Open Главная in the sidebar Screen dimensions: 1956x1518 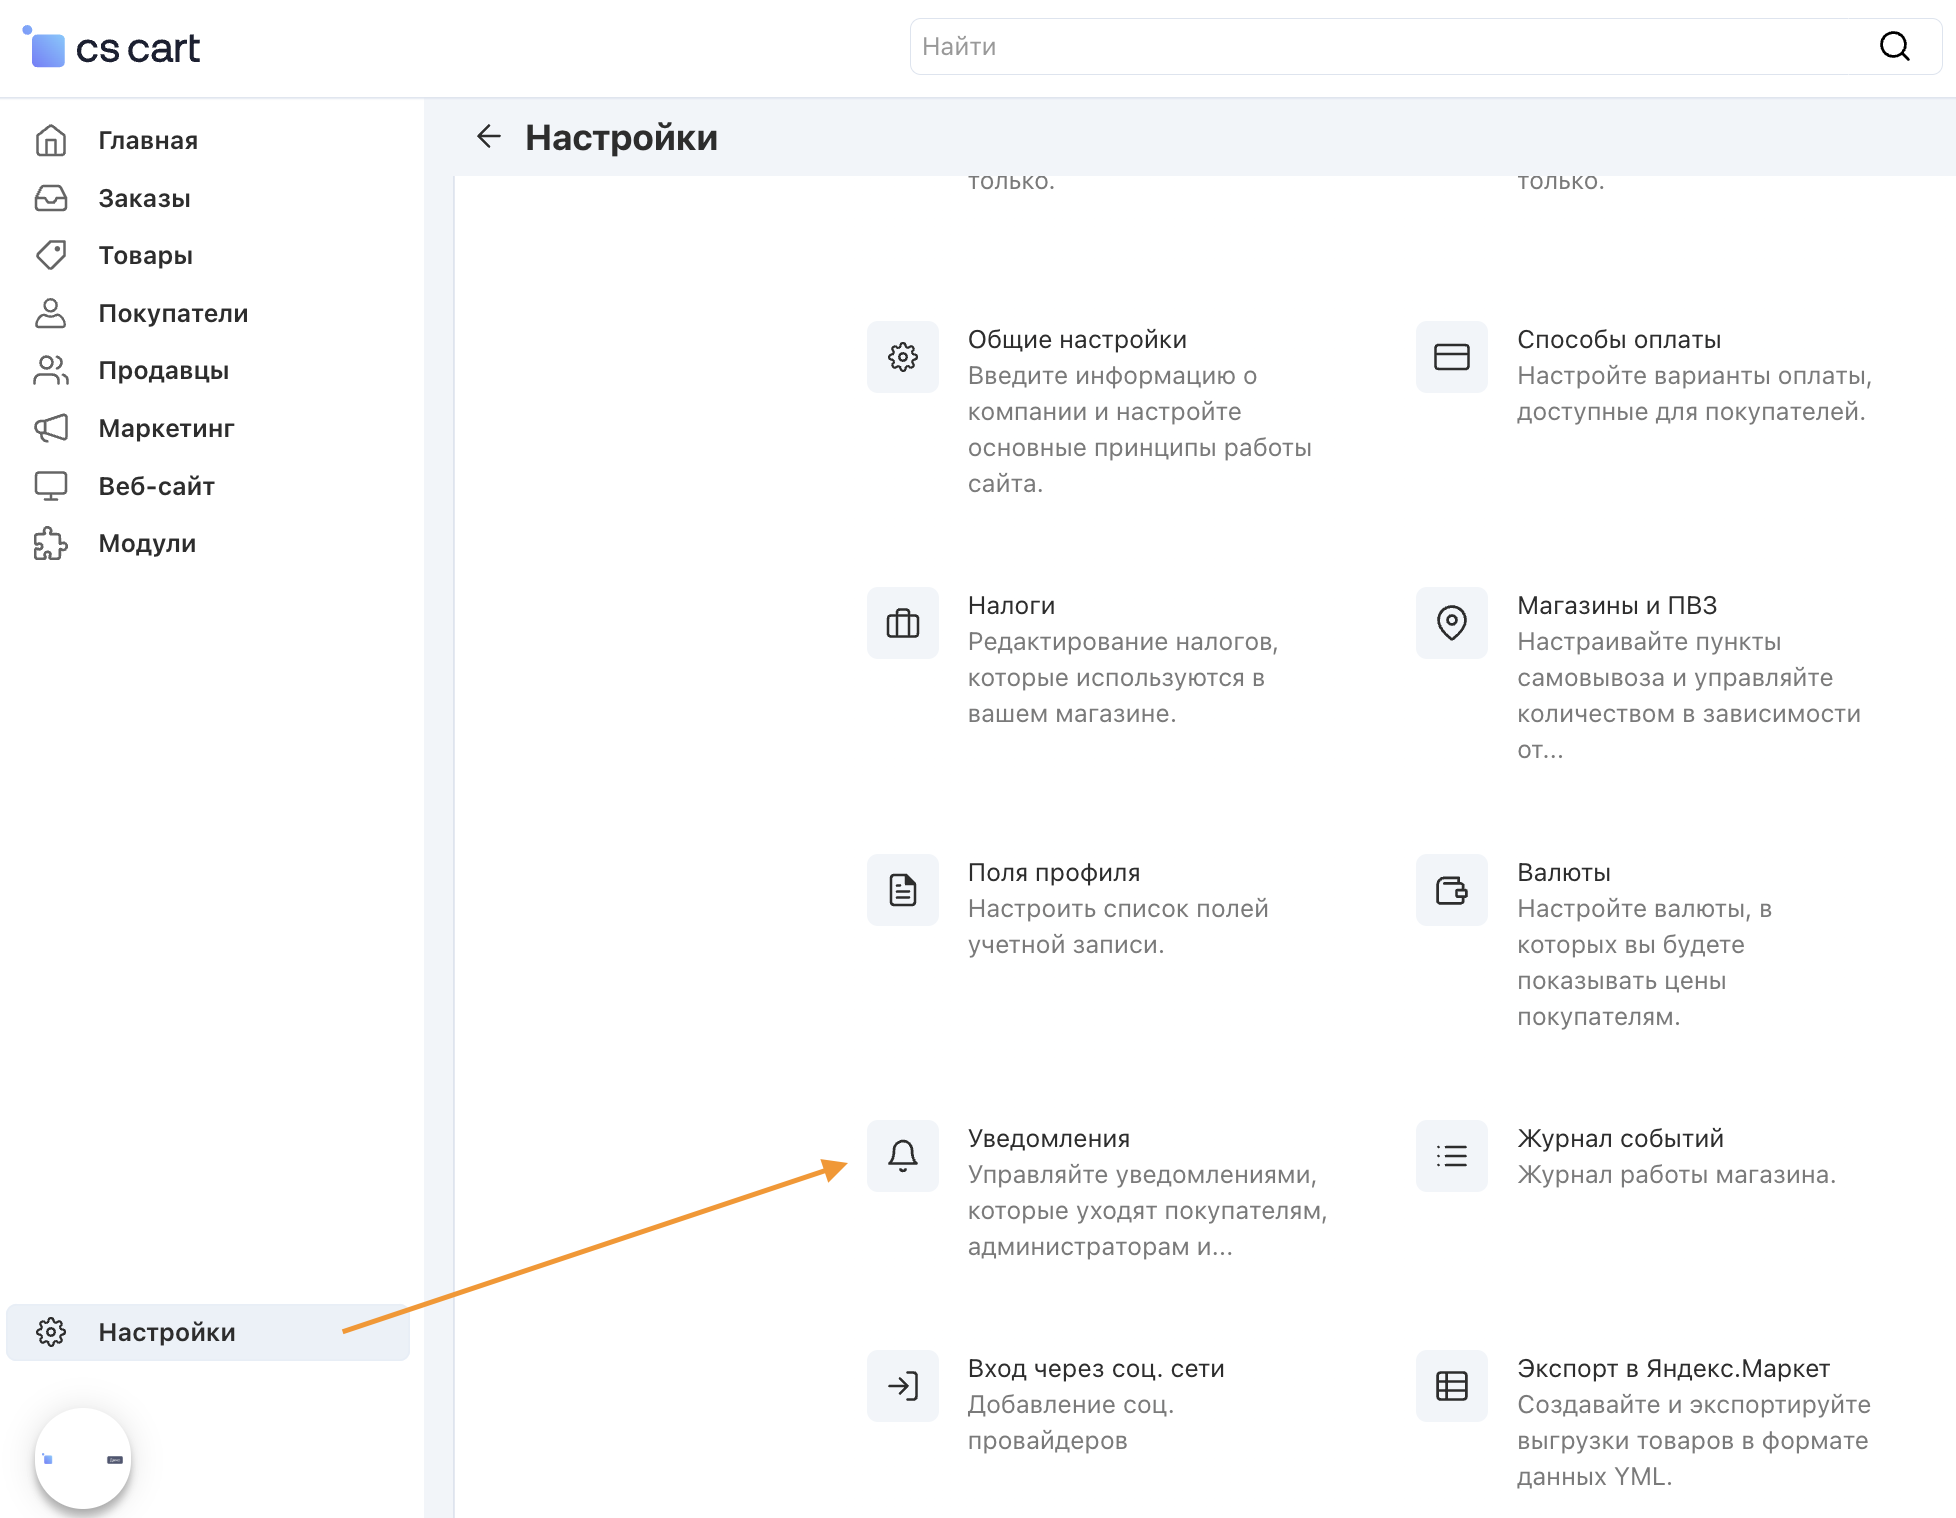pyautogui.click(x=147, y=141)
